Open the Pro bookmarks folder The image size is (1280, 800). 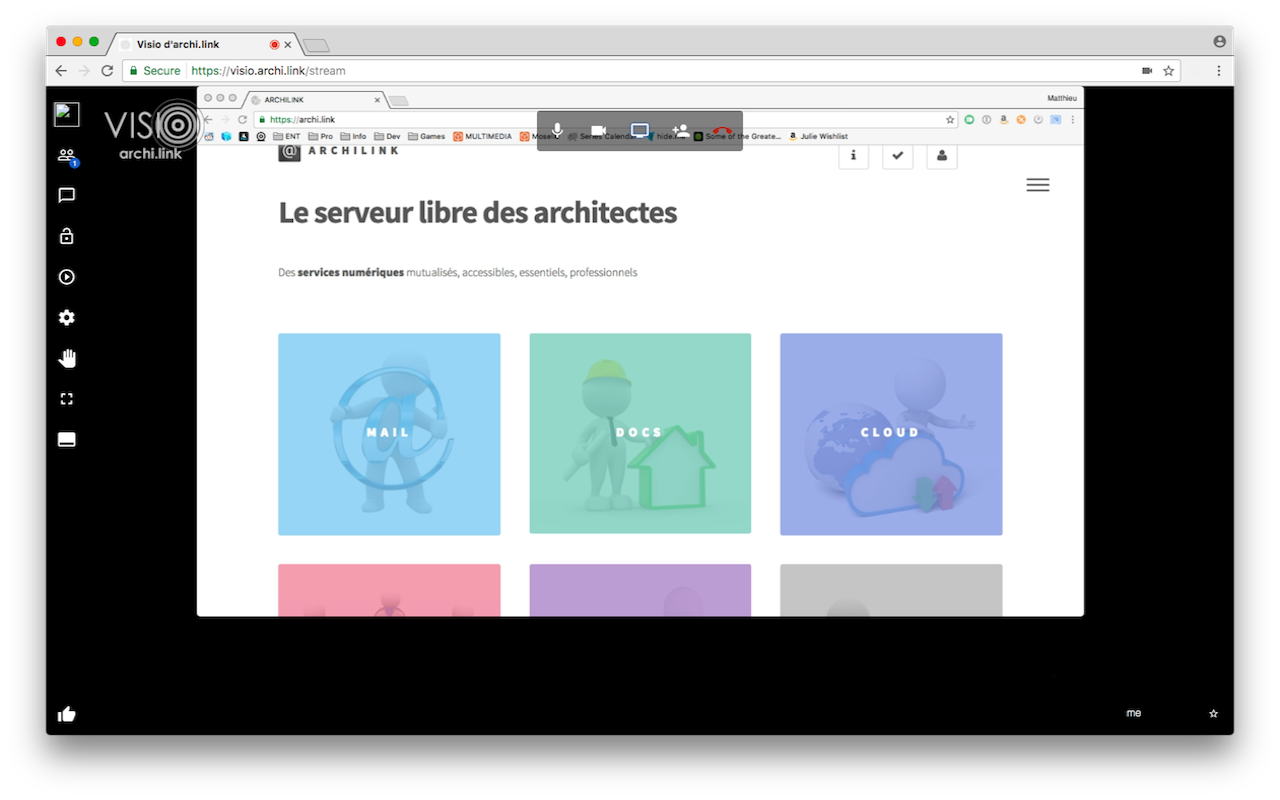[320, 136]
